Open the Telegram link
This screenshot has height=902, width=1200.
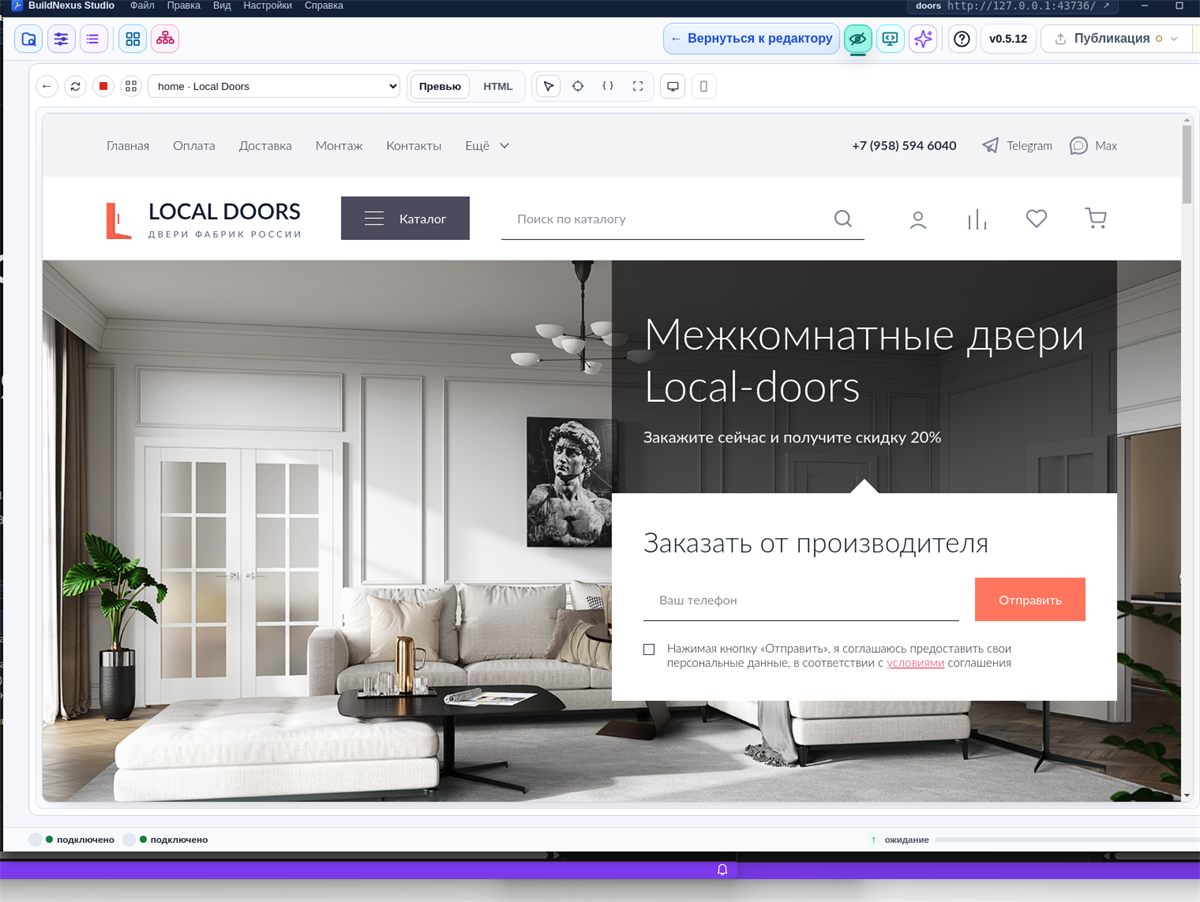click(x=1017, y=146)
